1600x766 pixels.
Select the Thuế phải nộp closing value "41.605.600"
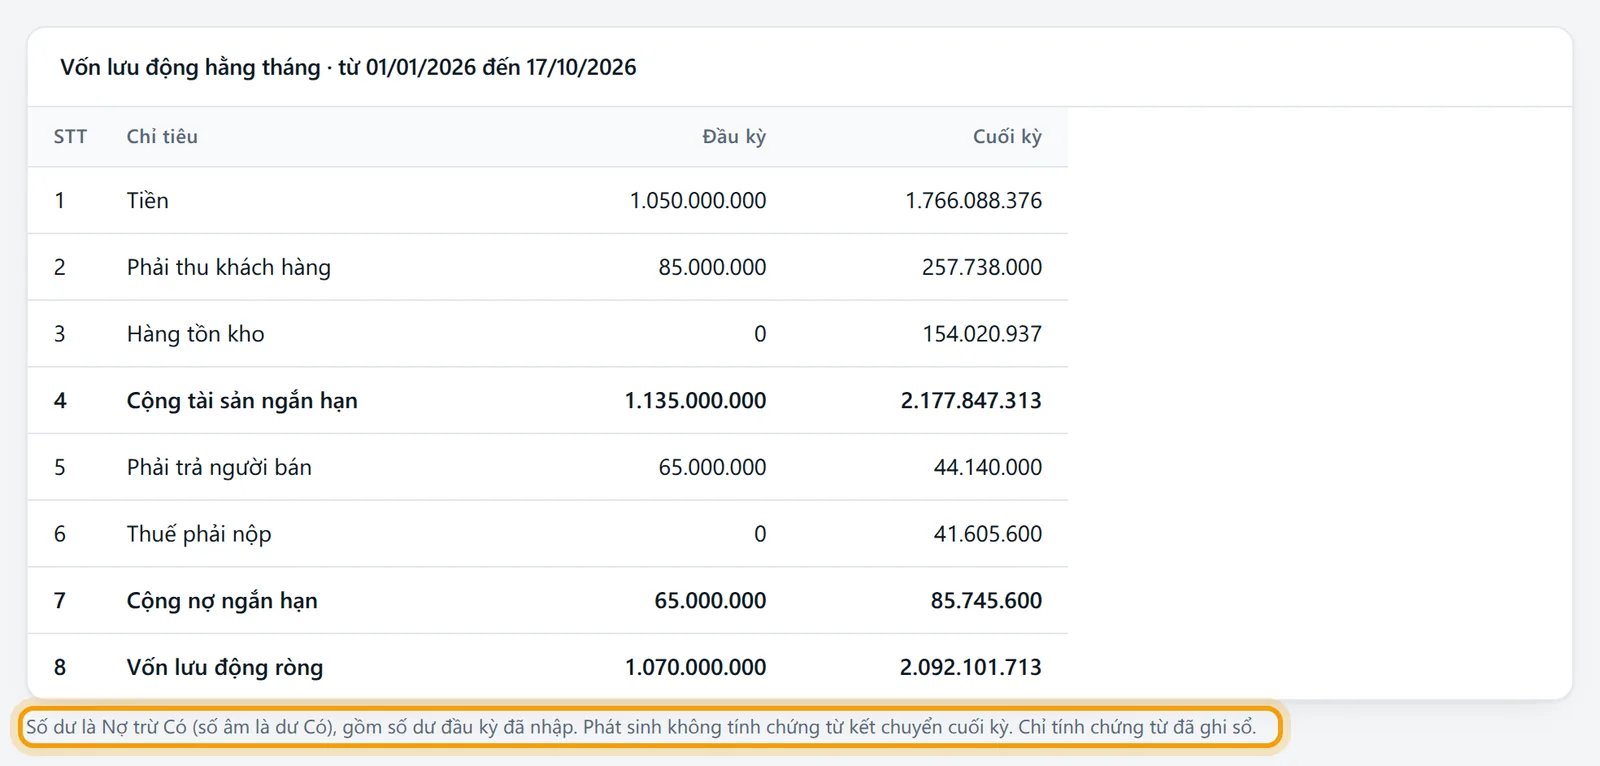click(988, 535)
